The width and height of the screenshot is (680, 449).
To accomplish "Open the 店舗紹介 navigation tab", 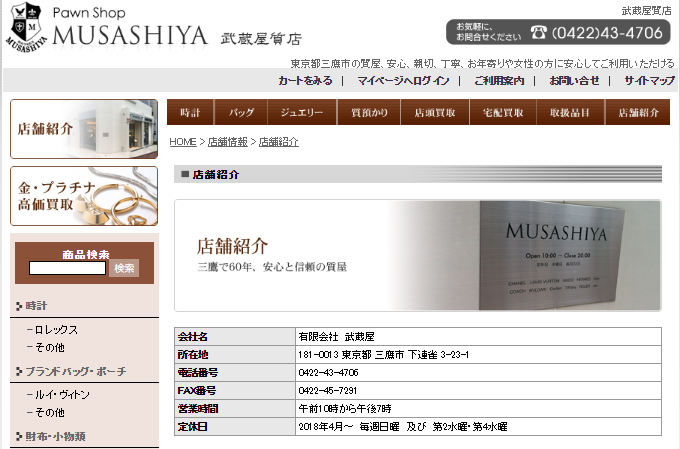I will [638, 112].
